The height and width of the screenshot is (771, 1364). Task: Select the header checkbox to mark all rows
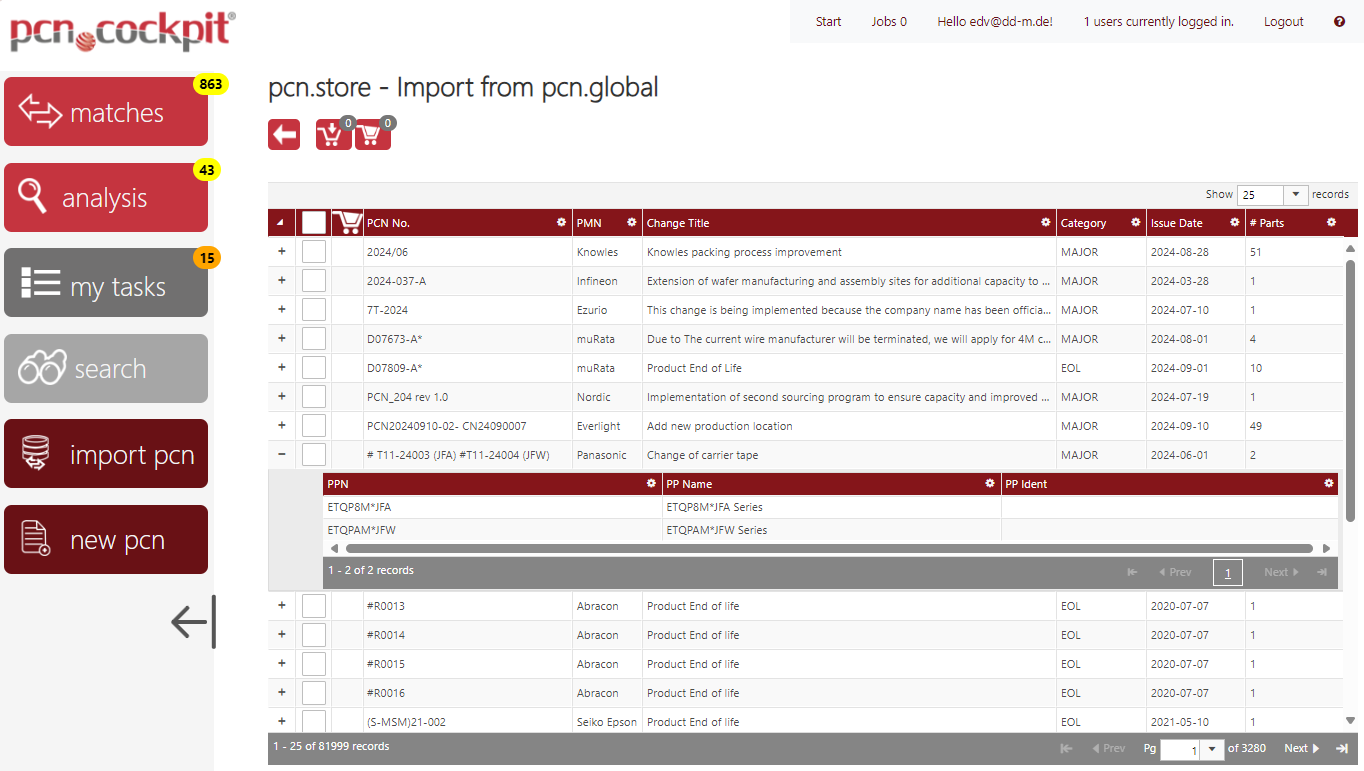point(313,222)
